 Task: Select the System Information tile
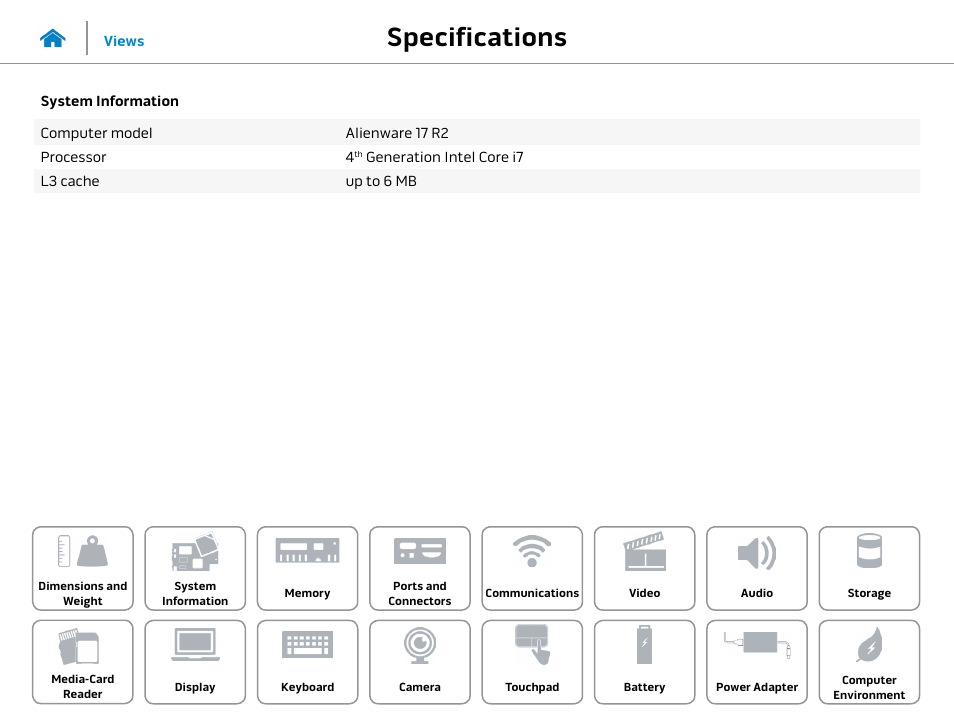click(x=195, y=568)
